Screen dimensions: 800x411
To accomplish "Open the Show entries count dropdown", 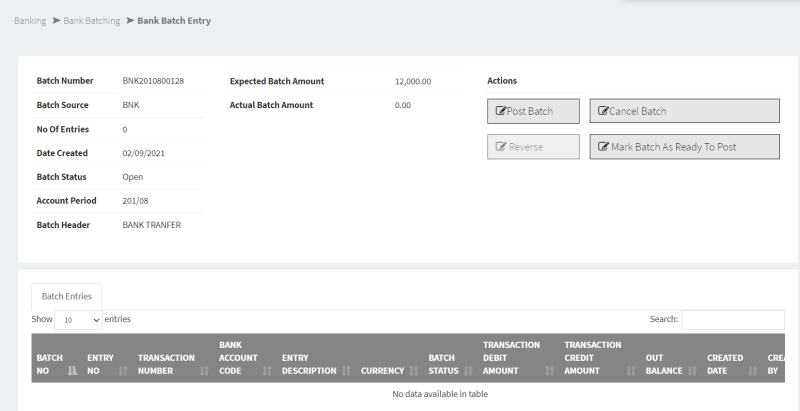I will click(x=78, y=320).
